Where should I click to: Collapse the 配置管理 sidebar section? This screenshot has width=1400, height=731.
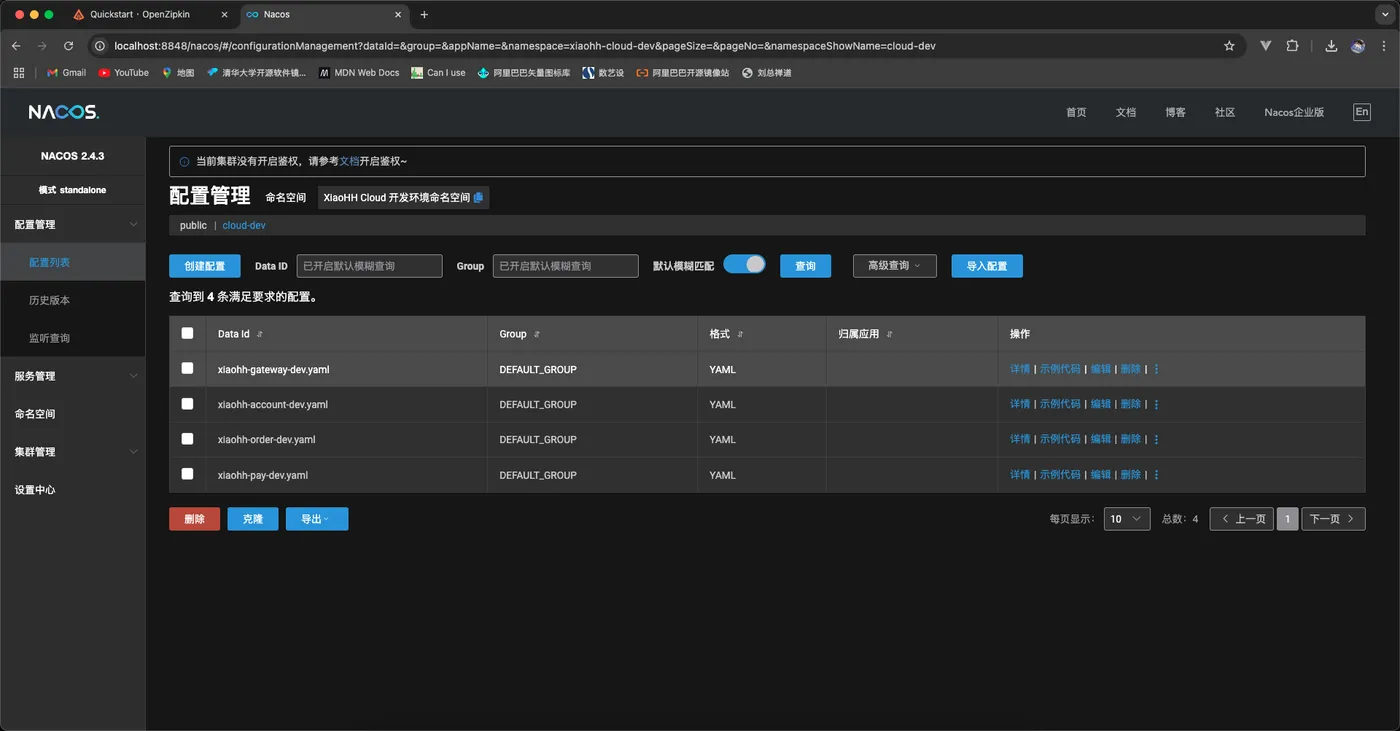pyautogui.click(x=72, y=225)
